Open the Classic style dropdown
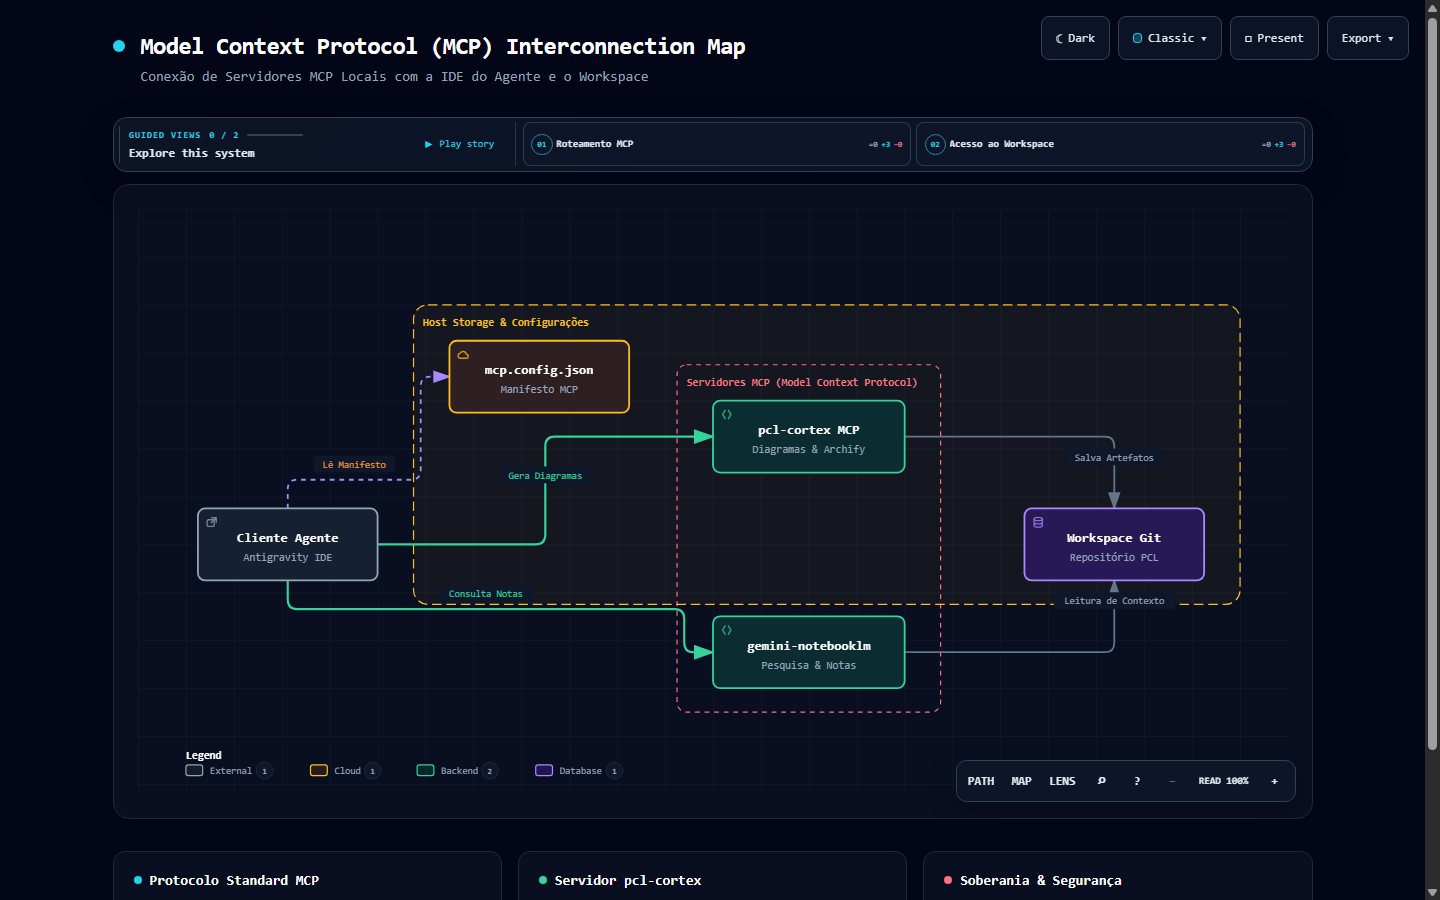Screen dimensions: 1440x900 pyautogui.click(x=1170, y=38)
